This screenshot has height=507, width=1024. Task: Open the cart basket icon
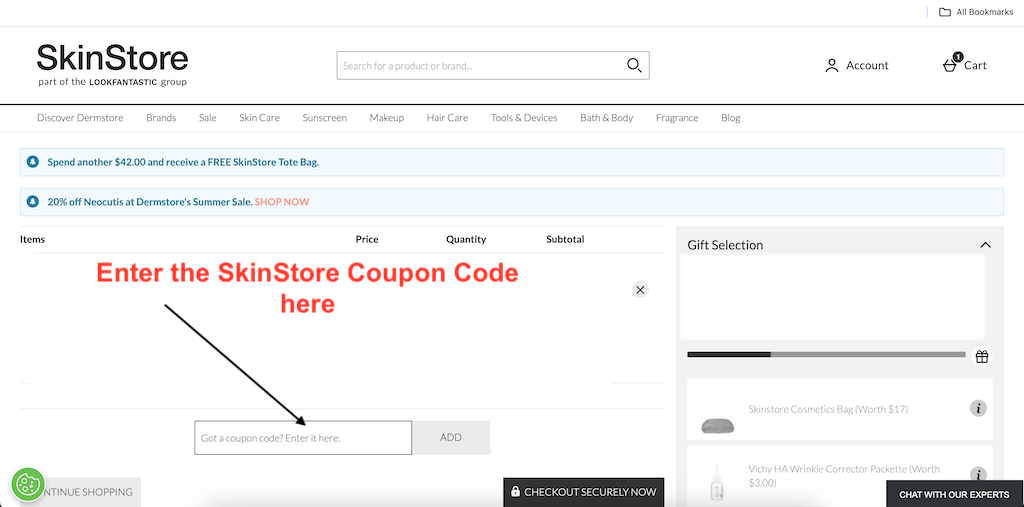950,65
